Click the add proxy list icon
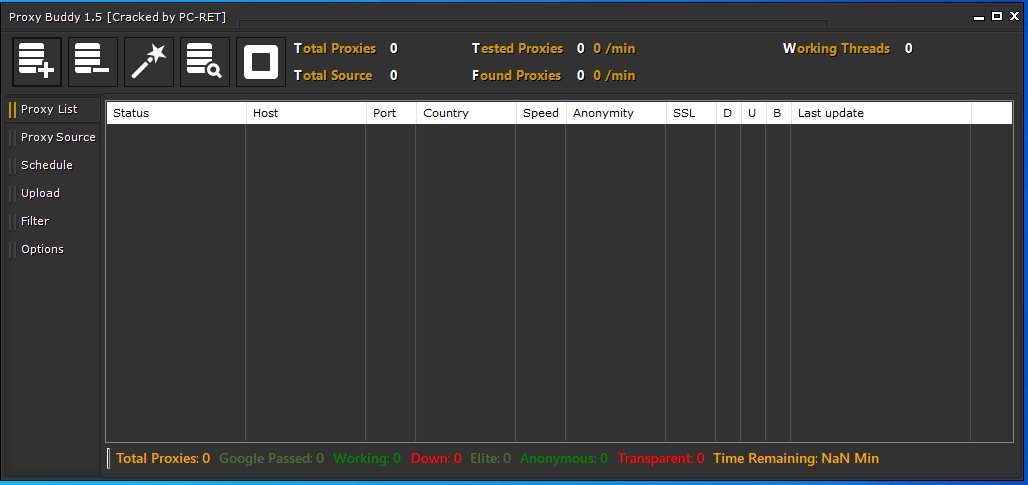The height and width of the screenshot is (485, 1028). (37, 62)
